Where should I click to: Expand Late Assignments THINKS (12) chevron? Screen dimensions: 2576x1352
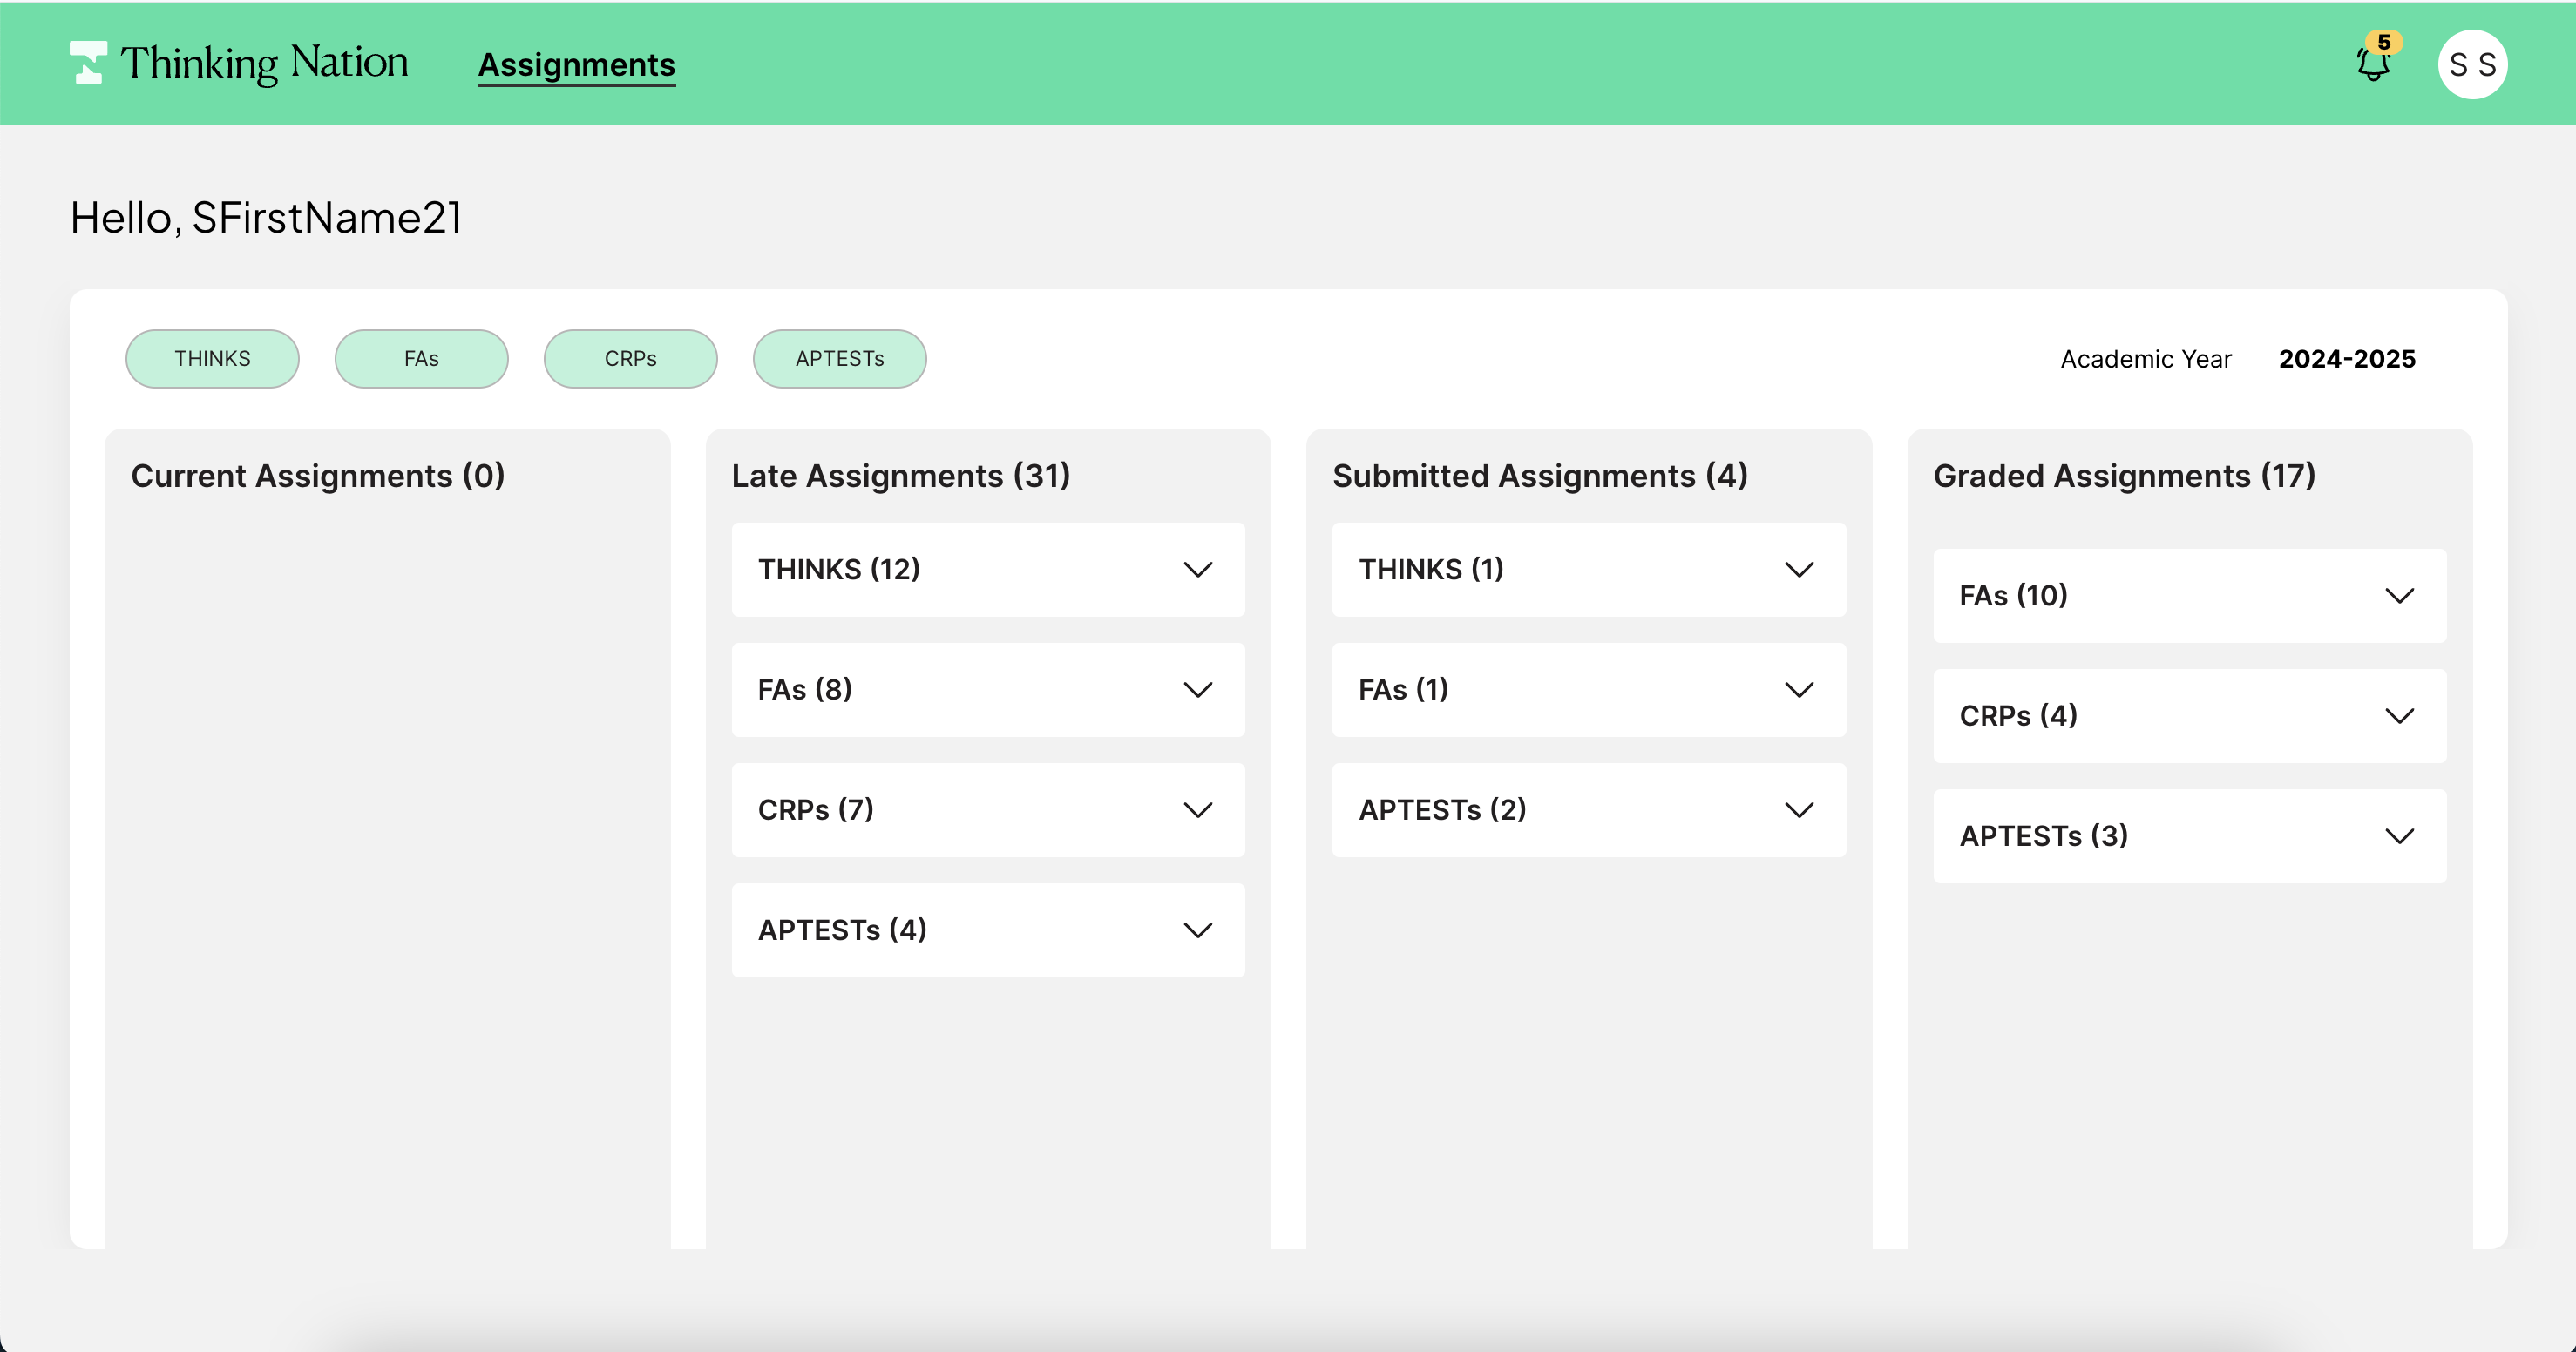[x=1197, y=570]
